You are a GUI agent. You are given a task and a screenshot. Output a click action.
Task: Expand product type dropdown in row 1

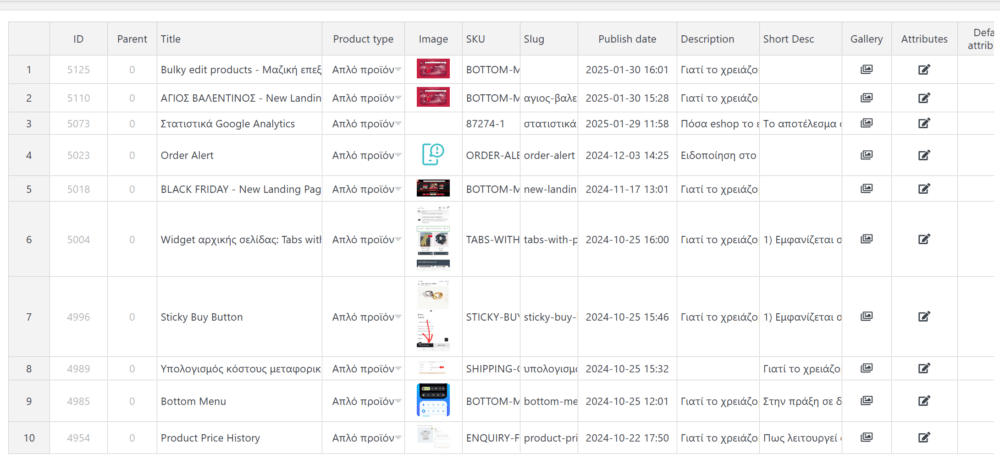coord(398,70)
